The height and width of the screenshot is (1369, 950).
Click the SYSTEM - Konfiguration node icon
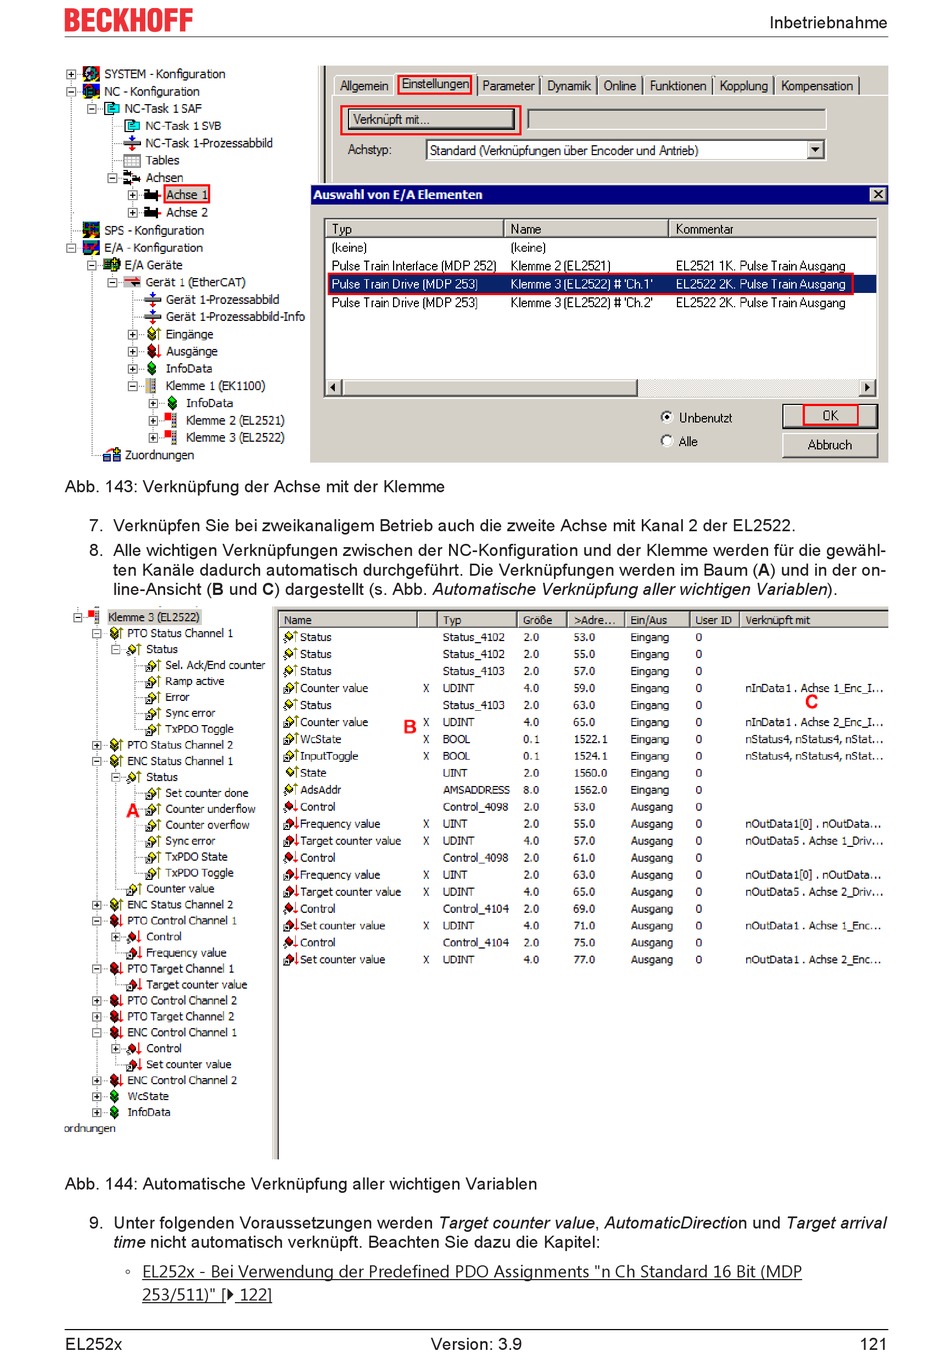tap(91, 74)
